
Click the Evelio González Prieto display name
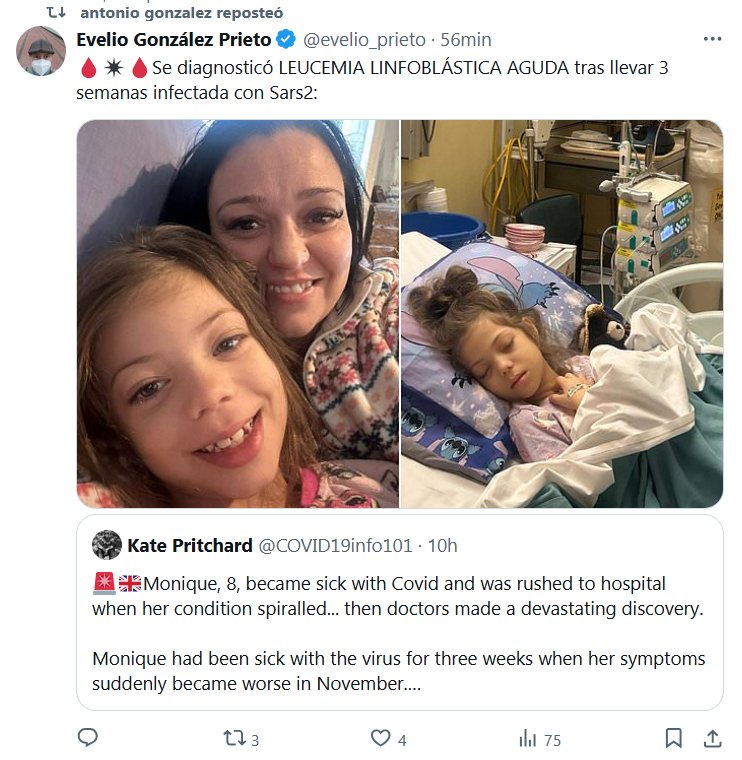(174, 40)
